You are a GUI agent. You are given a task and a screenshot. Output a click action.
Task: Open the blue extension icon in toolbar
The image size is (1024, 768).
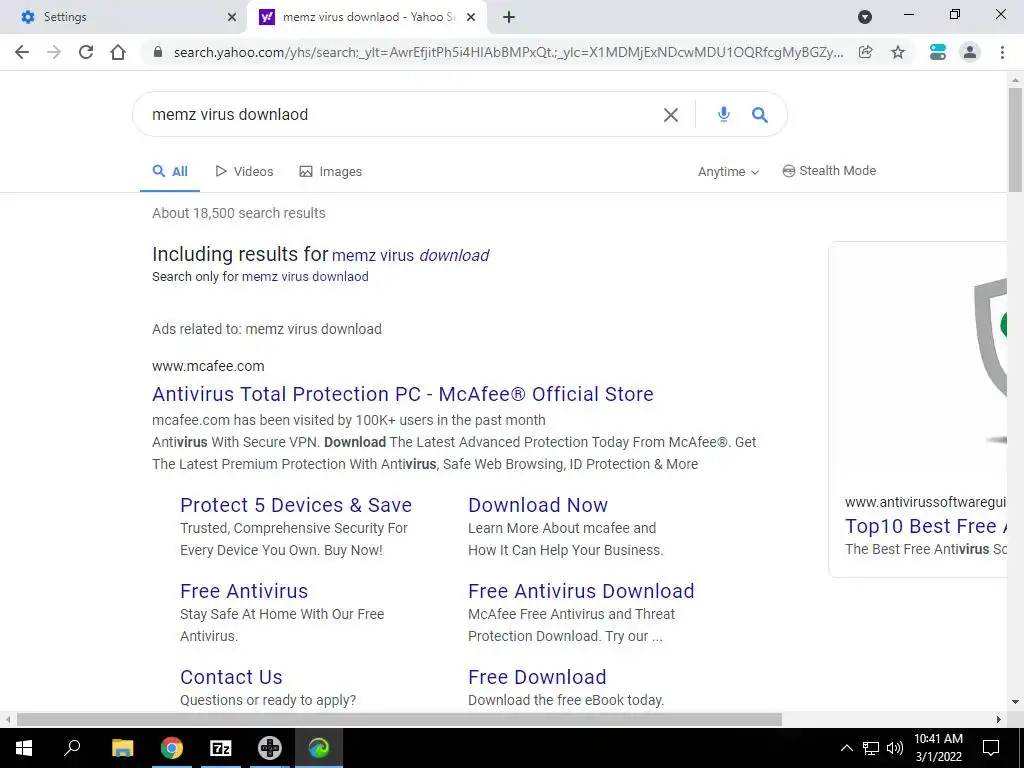click(x=938, y=52)
